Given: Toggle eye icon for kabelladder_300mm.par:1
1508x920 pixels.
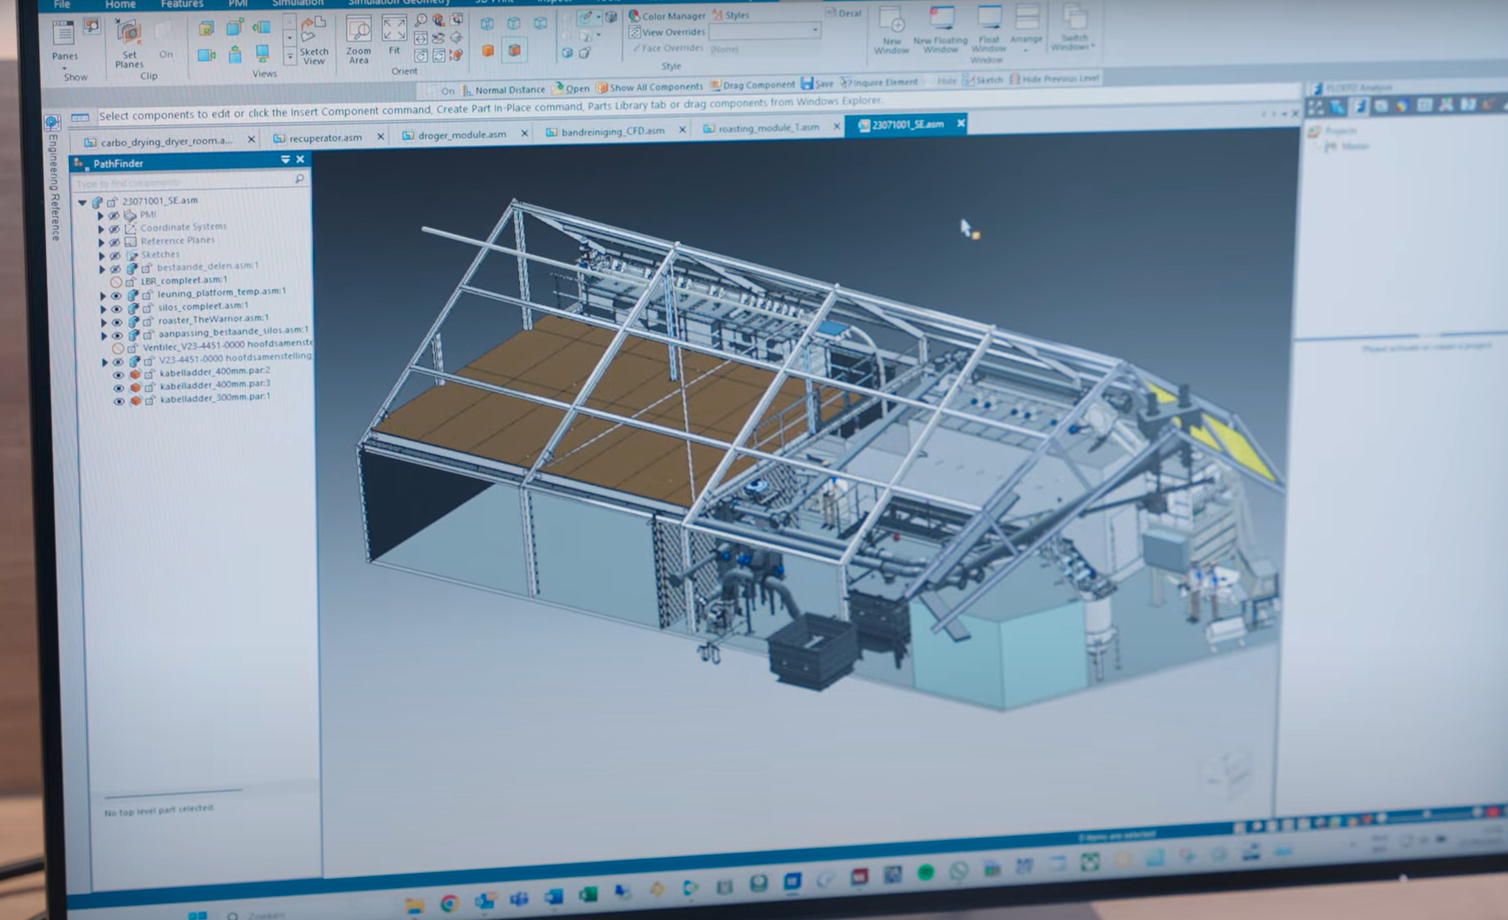Looking at the screenshot, I should (119, 401).
